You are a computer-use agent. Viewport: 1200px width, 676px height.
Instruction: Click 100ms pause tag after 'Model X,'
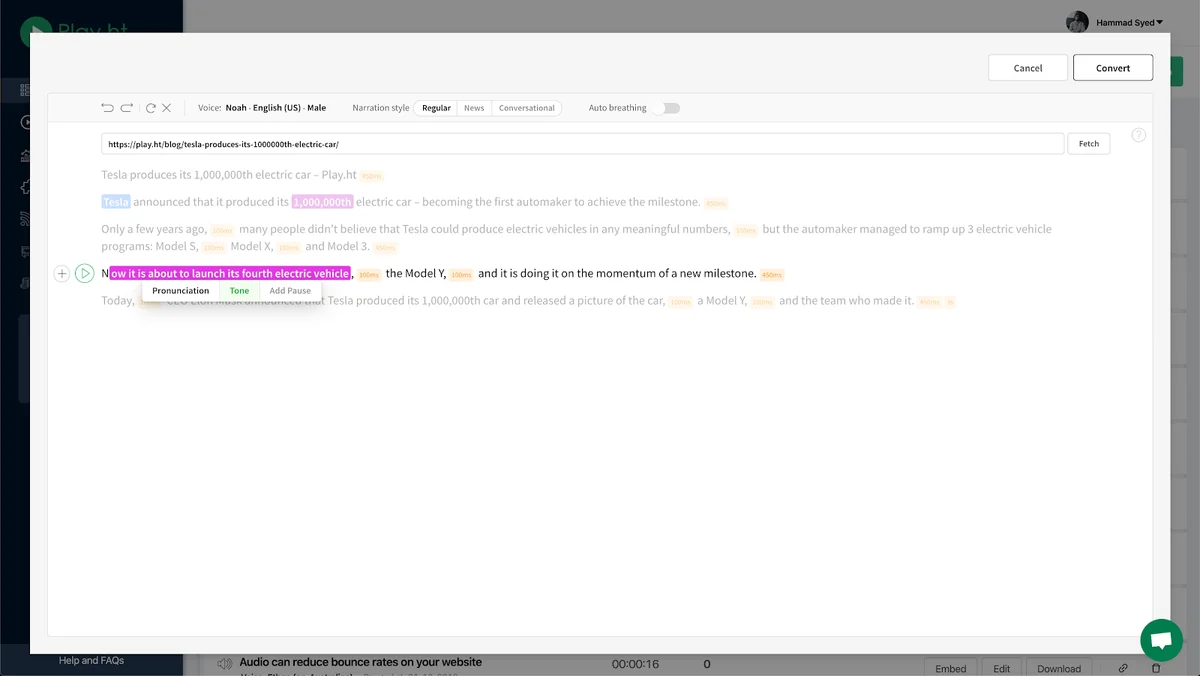click(x=288, y=247)
